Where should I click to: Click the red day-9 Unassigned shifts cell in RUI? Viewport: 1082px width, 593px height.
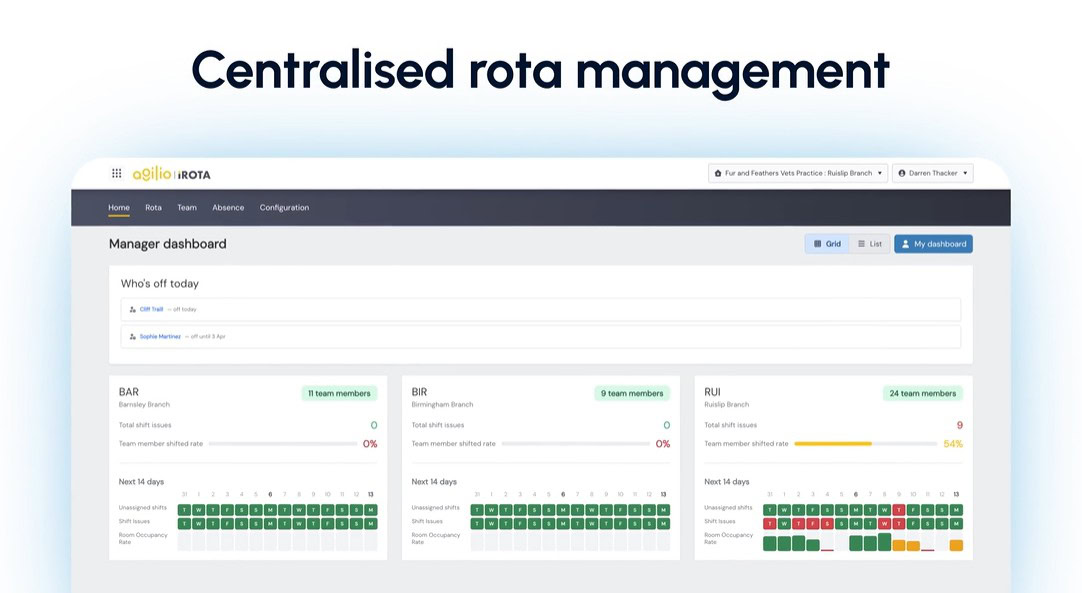point(899,509)
